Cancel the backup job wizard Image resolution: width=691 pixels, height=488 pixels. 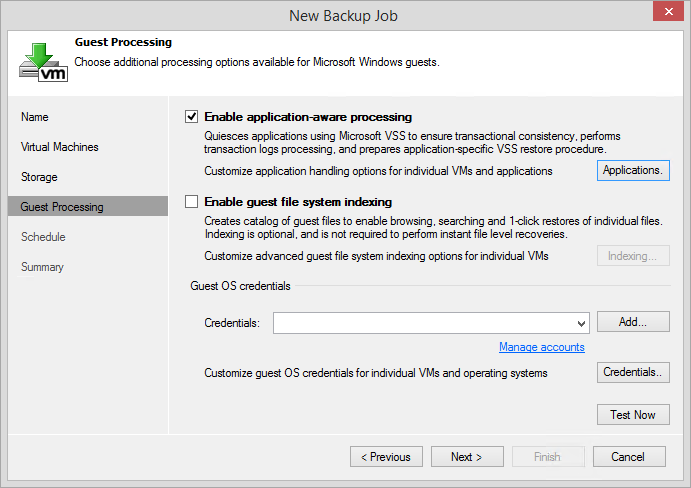tap(629, 456)
